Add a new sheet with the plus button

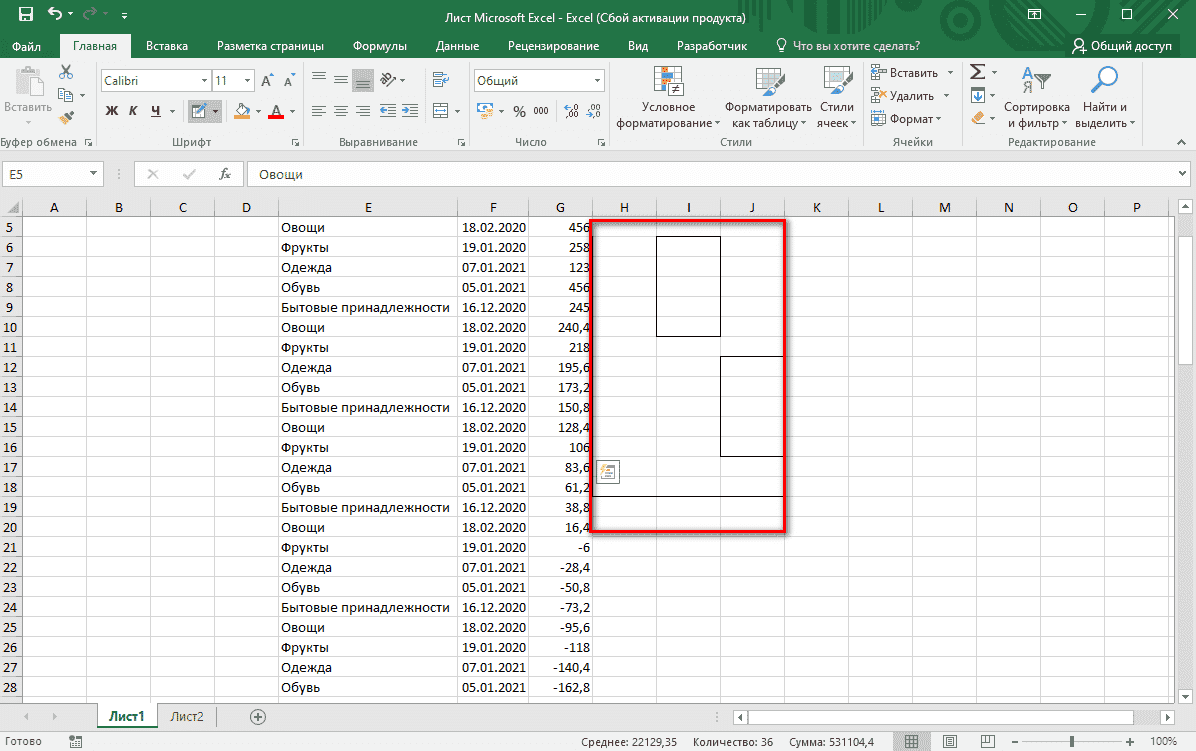point(256,716)
